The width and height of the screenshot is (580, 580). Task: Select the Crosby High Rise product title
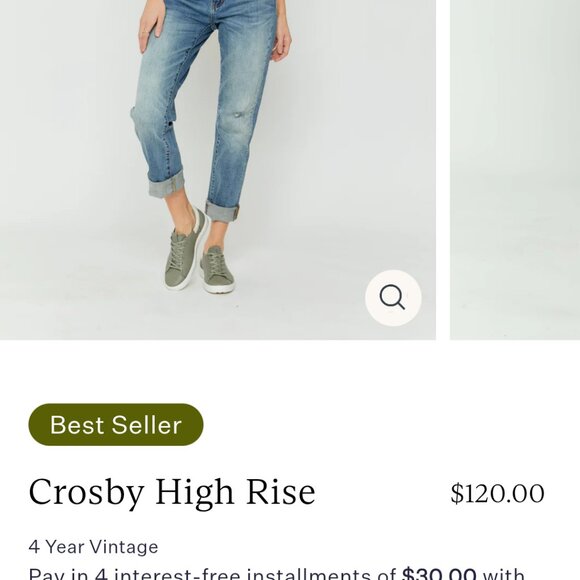point(172,492)
